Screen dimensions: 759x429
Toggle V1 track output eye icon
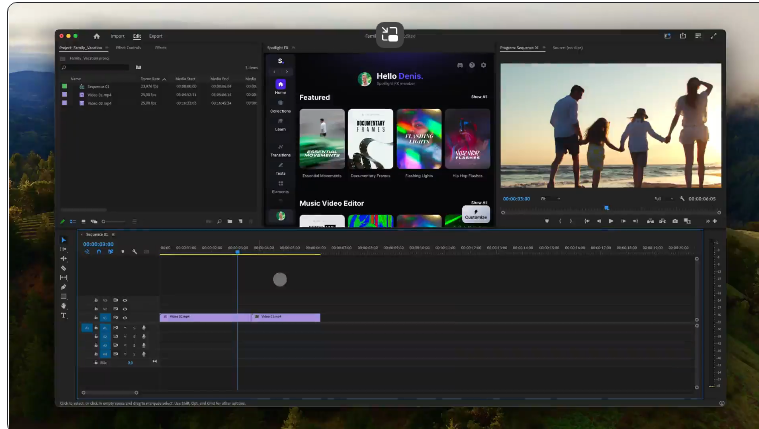126,318
